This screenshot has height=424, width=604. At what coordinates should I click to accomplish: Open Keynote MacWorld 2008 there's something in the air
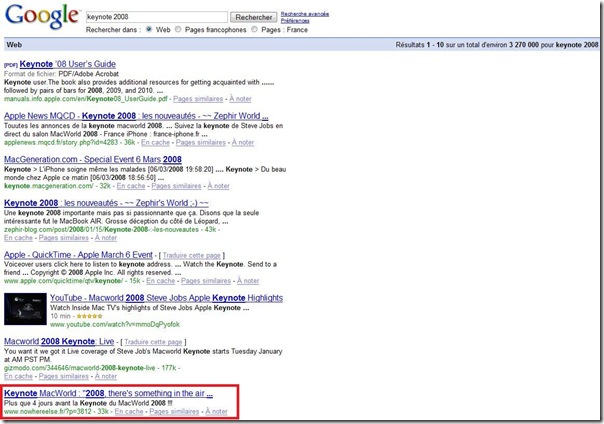tap(108, 394)
